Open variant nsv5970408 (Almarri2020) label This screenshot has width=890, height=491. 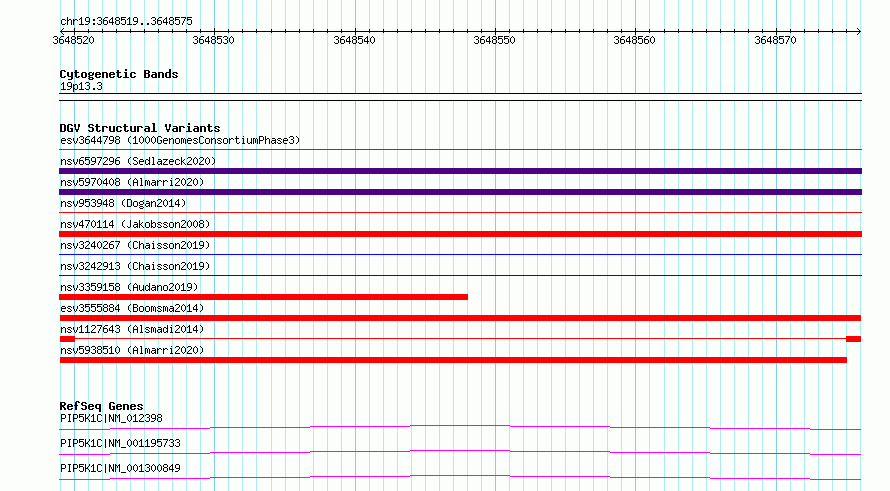(x=132, y=182)
